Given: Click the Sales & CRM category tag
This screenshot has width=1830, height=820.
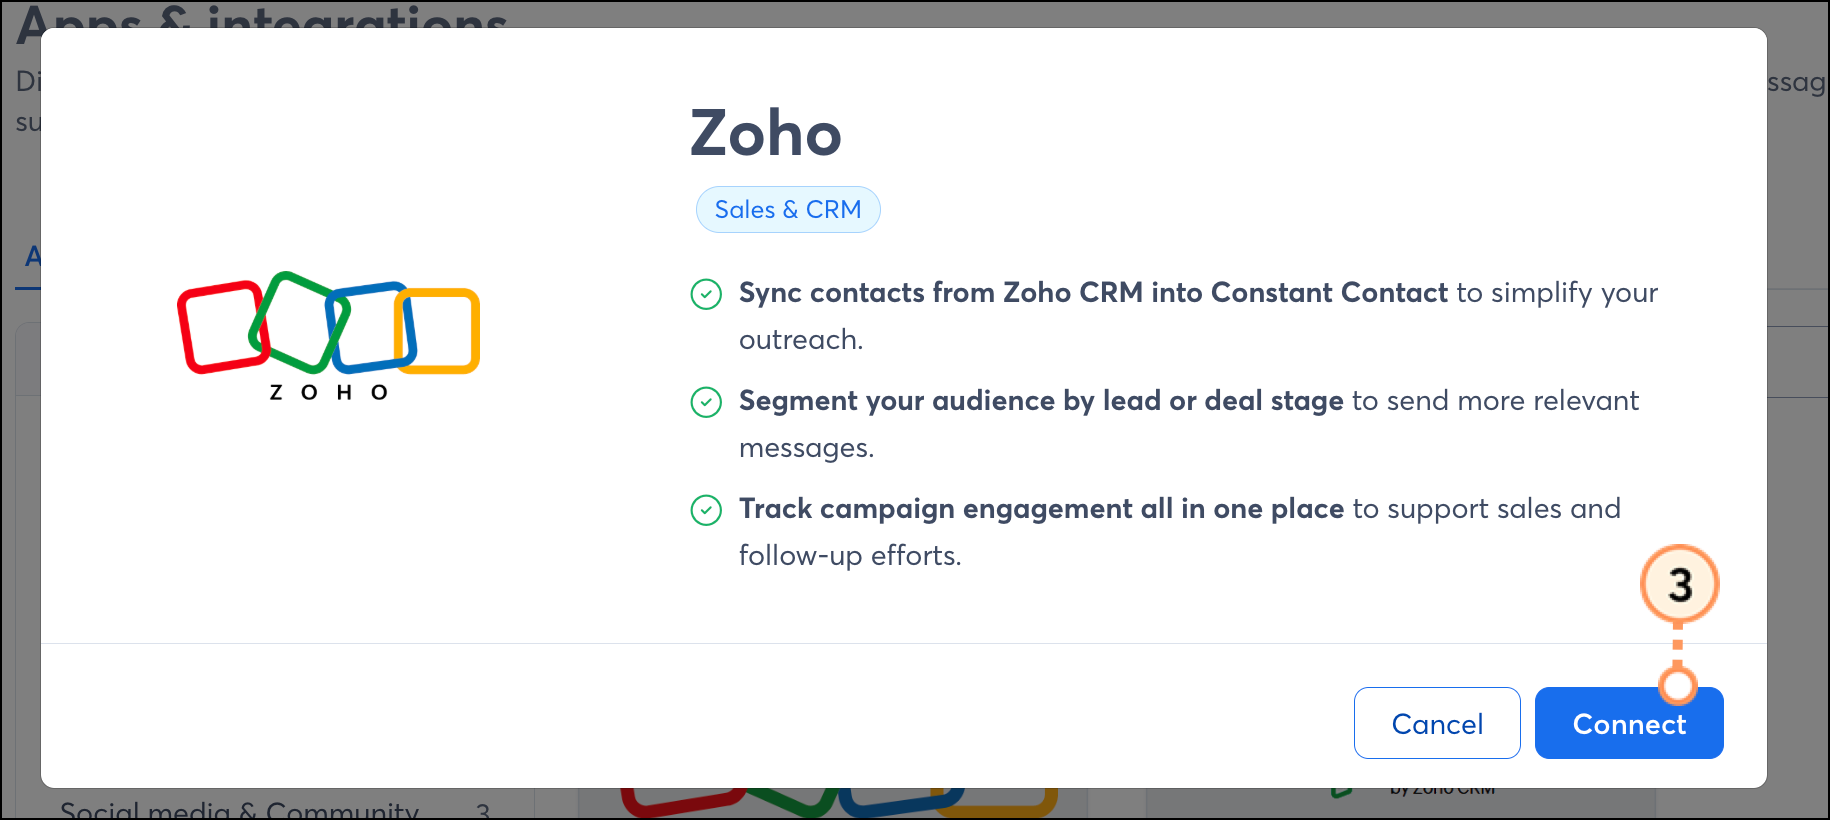Looking at the screenshot, I should coord(787,210).
